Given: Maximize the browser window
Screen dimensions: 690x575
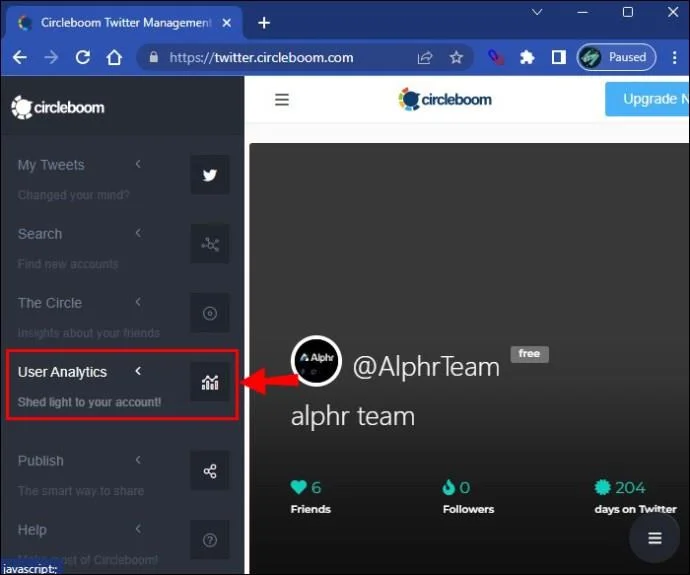Looking at the screenshot, I should (x=628, y=12).
